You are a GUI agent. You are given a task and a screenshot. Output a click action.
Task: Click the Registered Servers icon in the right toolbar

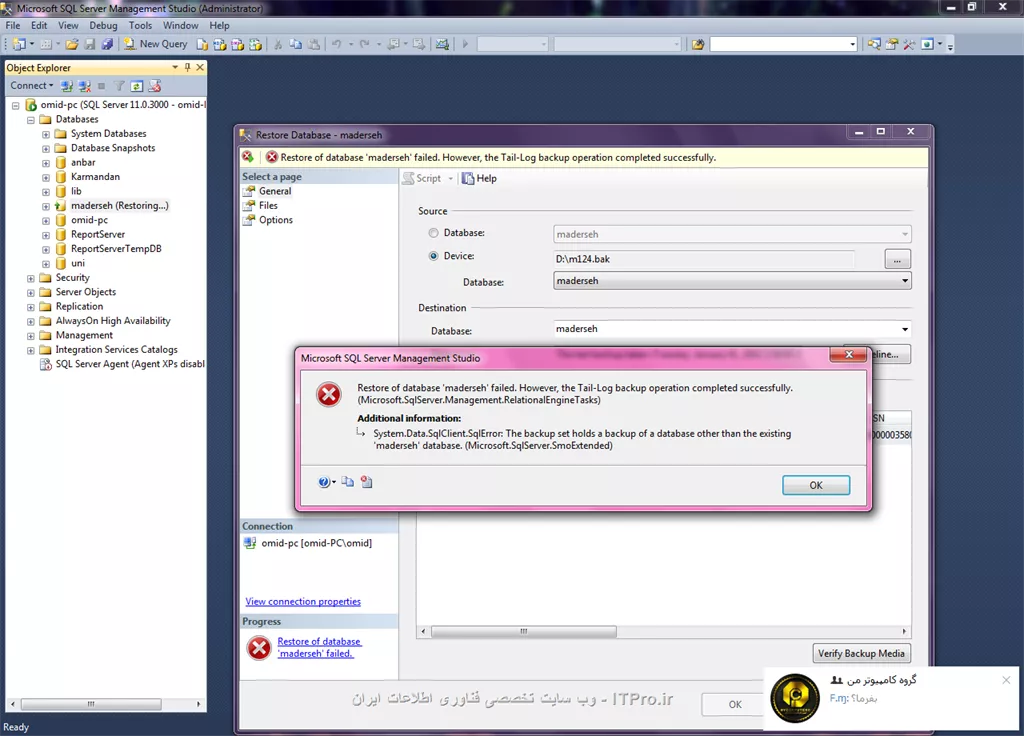point(874,44)
